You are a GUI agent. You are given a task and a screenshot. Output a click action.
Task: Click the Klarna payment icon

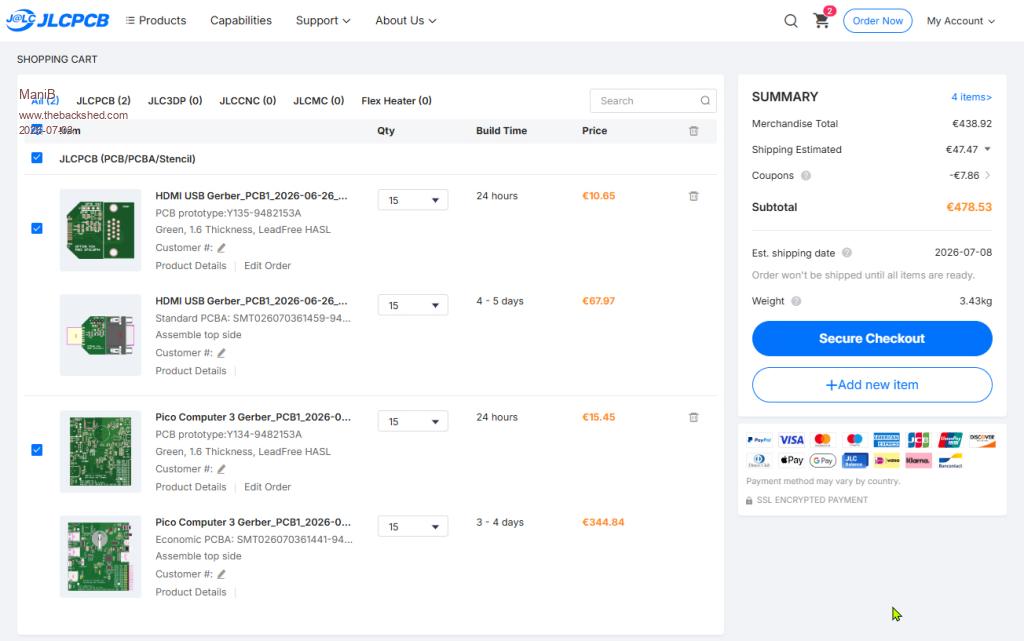tap(918, 460)
